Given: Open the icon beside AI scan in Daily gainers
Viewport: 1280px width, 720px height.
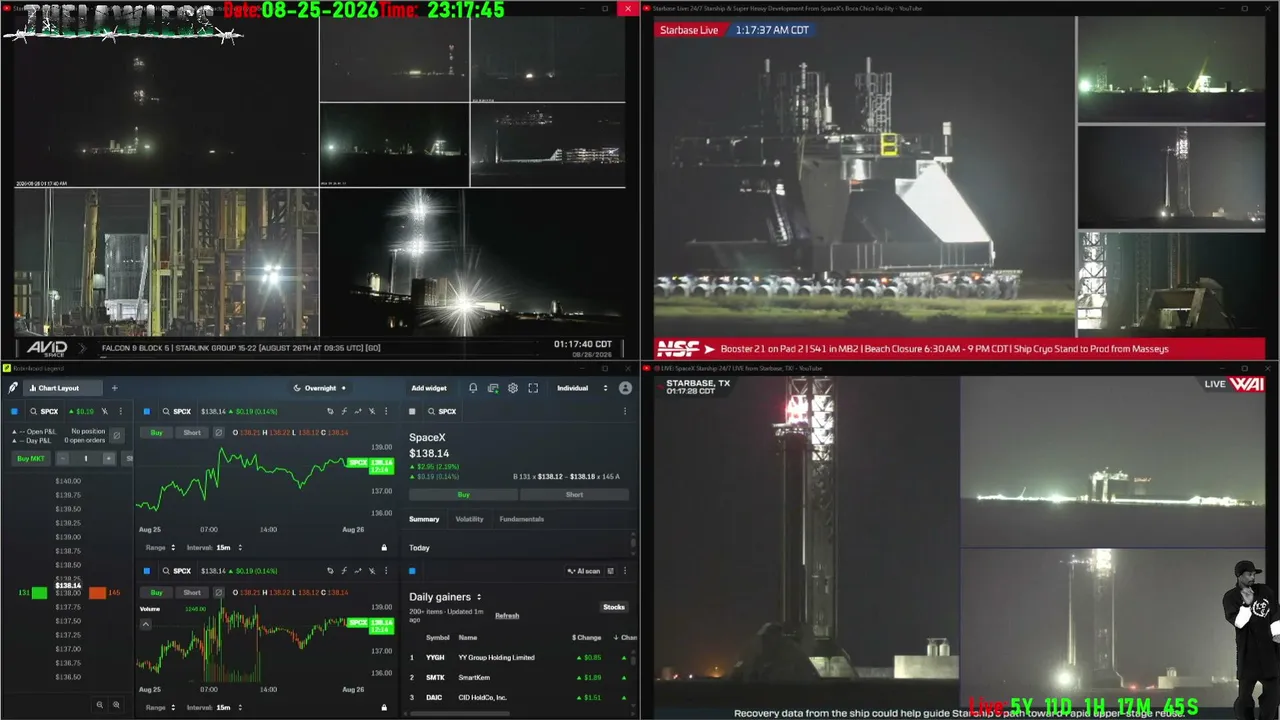Looking at the screenshot, I should point(610,571).
